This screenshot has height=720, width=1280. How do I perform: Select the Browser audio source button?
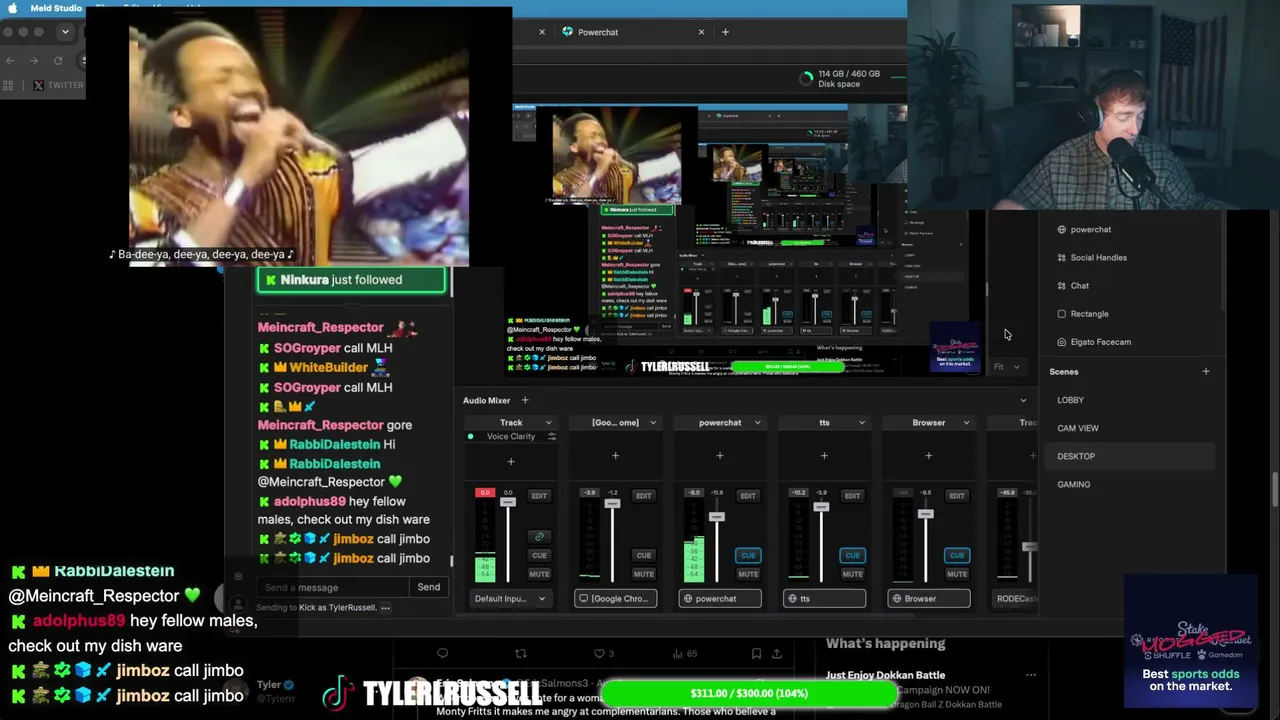(929, 599)
